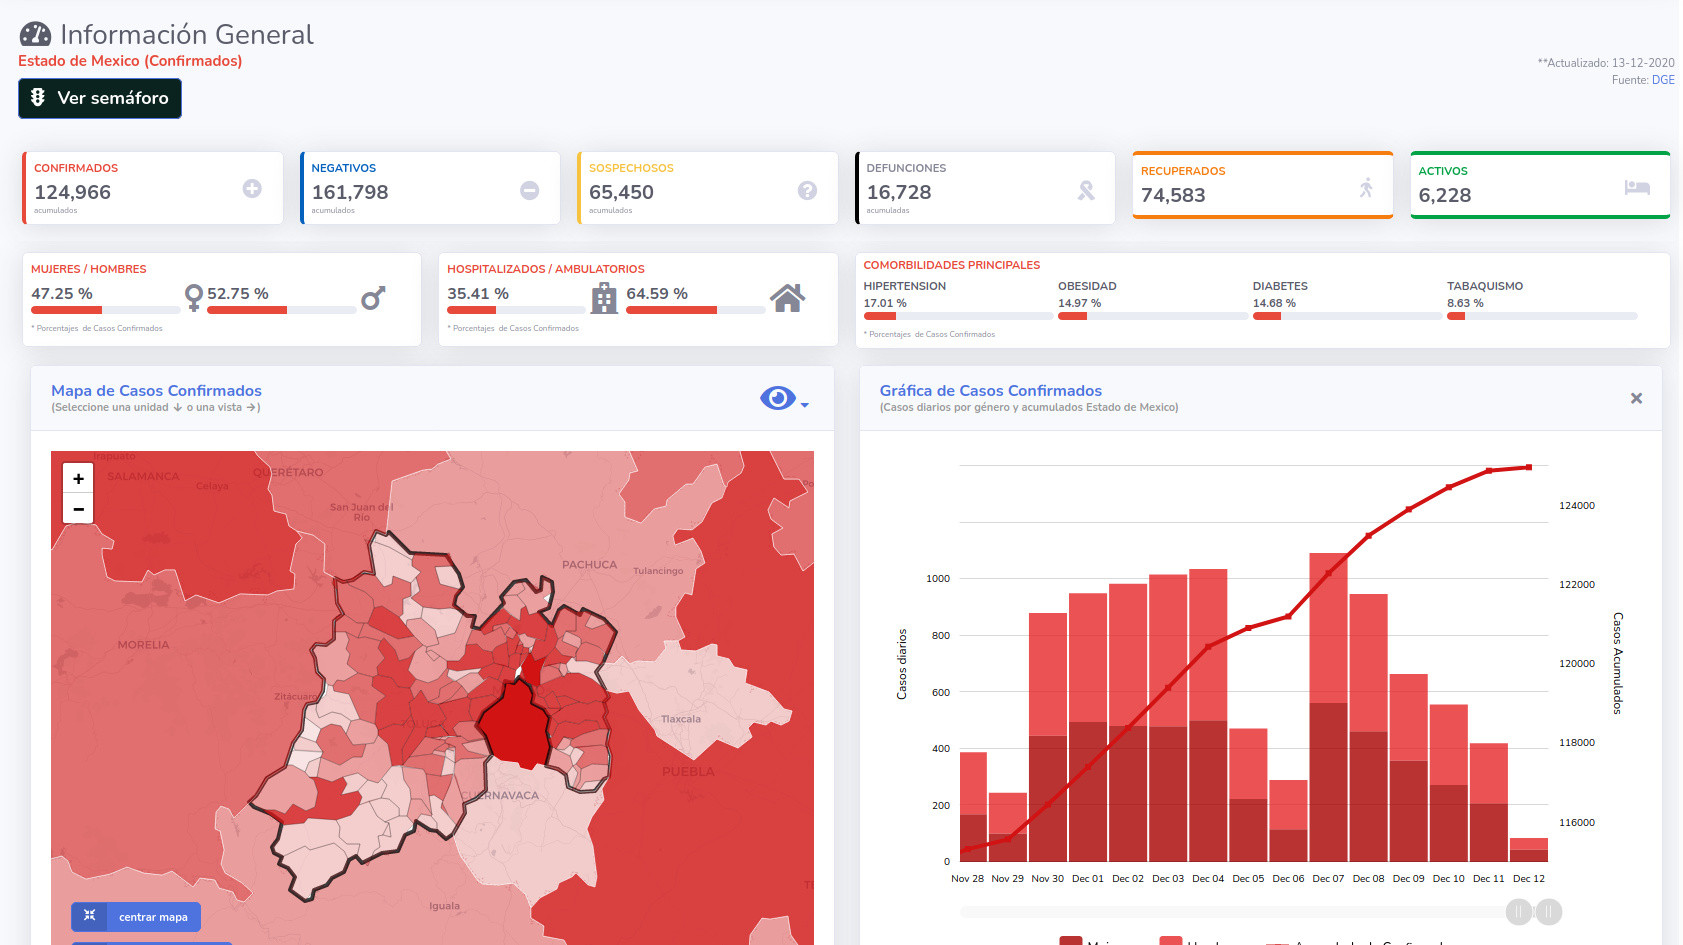Click the COMORBILIDADES PRINCIPALES heading

click(952, 265)
